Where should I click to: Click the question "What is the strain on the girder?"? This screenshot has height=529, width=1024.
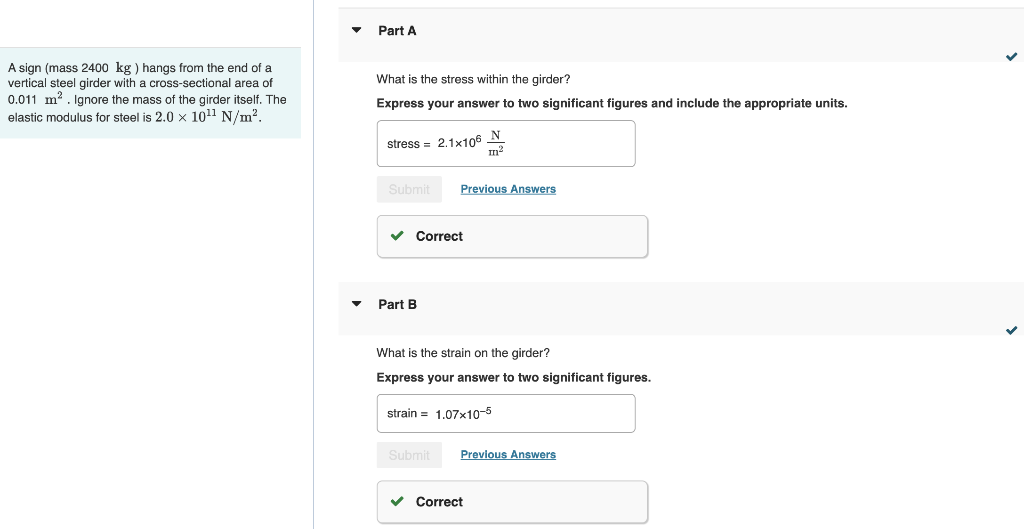(x=463, y=353)
